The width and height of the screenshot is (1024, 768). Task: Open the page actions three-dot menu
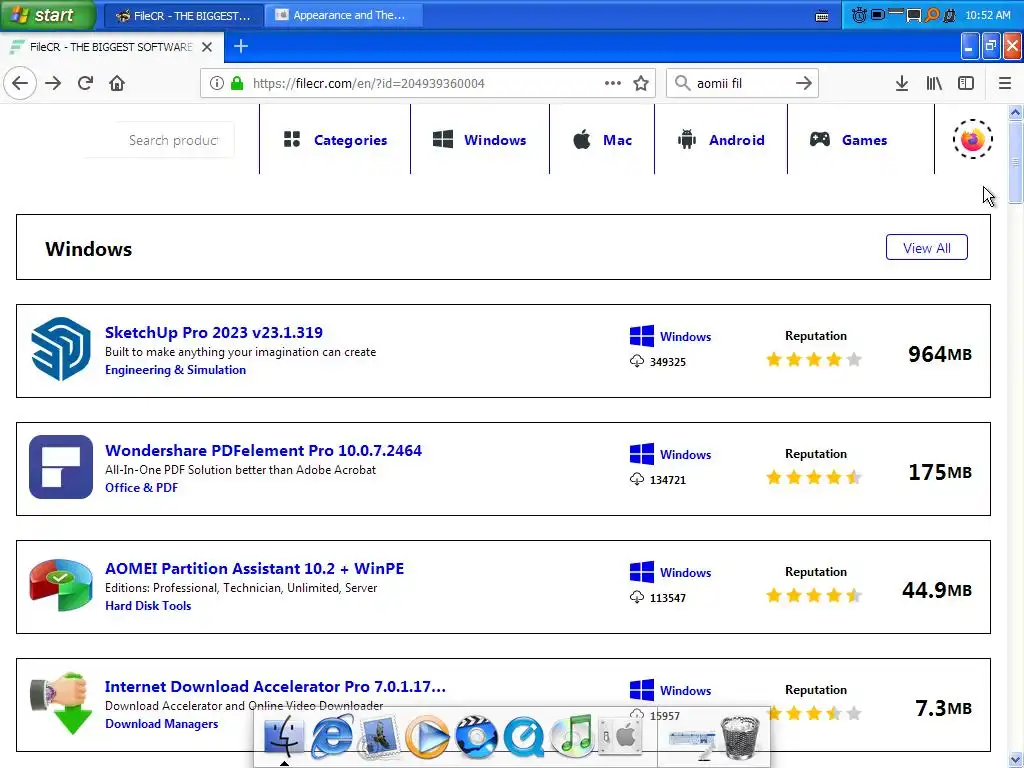pos(613,83)
